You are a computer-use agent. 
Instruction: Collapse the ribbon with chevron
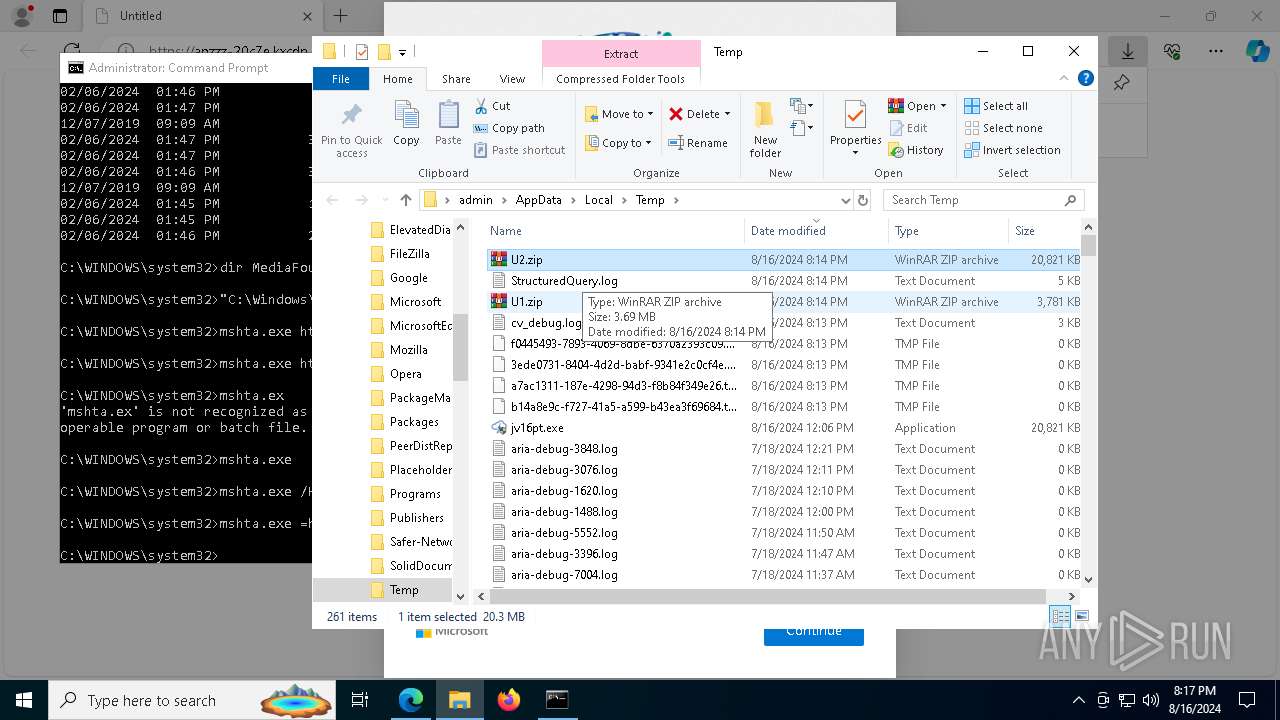coord(1064,79)
